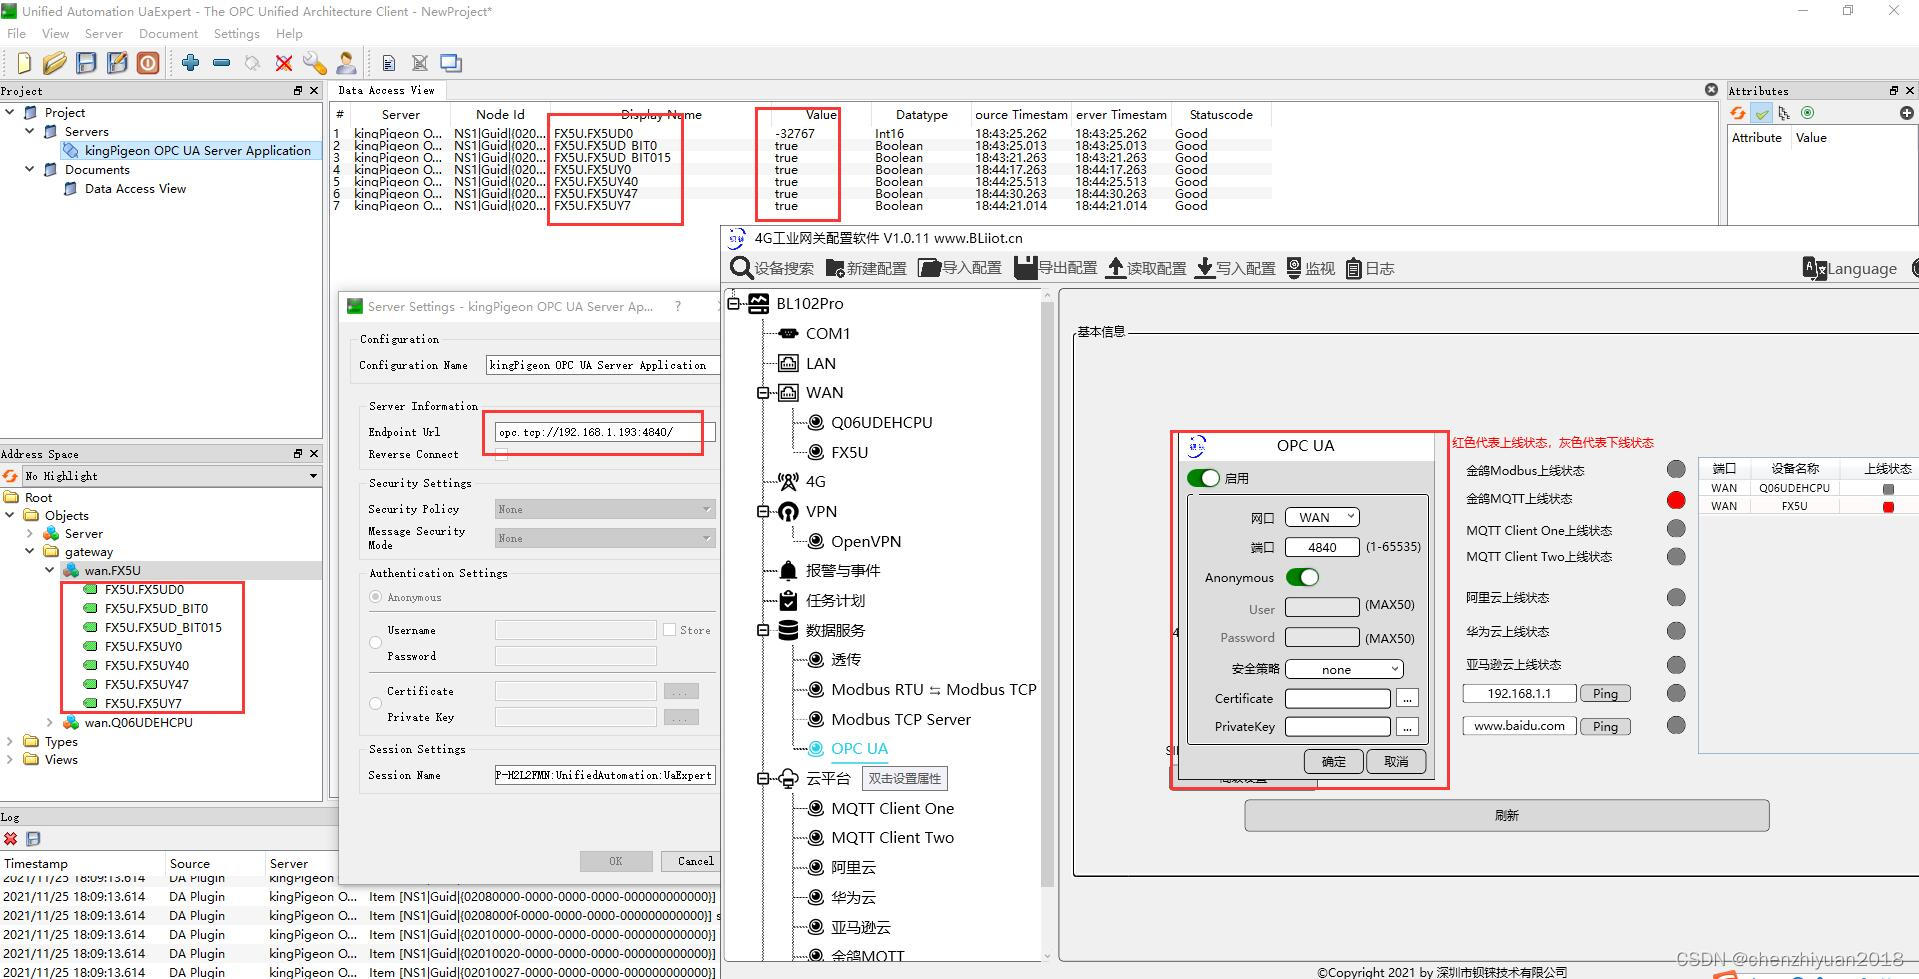Click Ping button next to www.baidu.com
The image size is (1919, 979).
tap(1605, 726)
